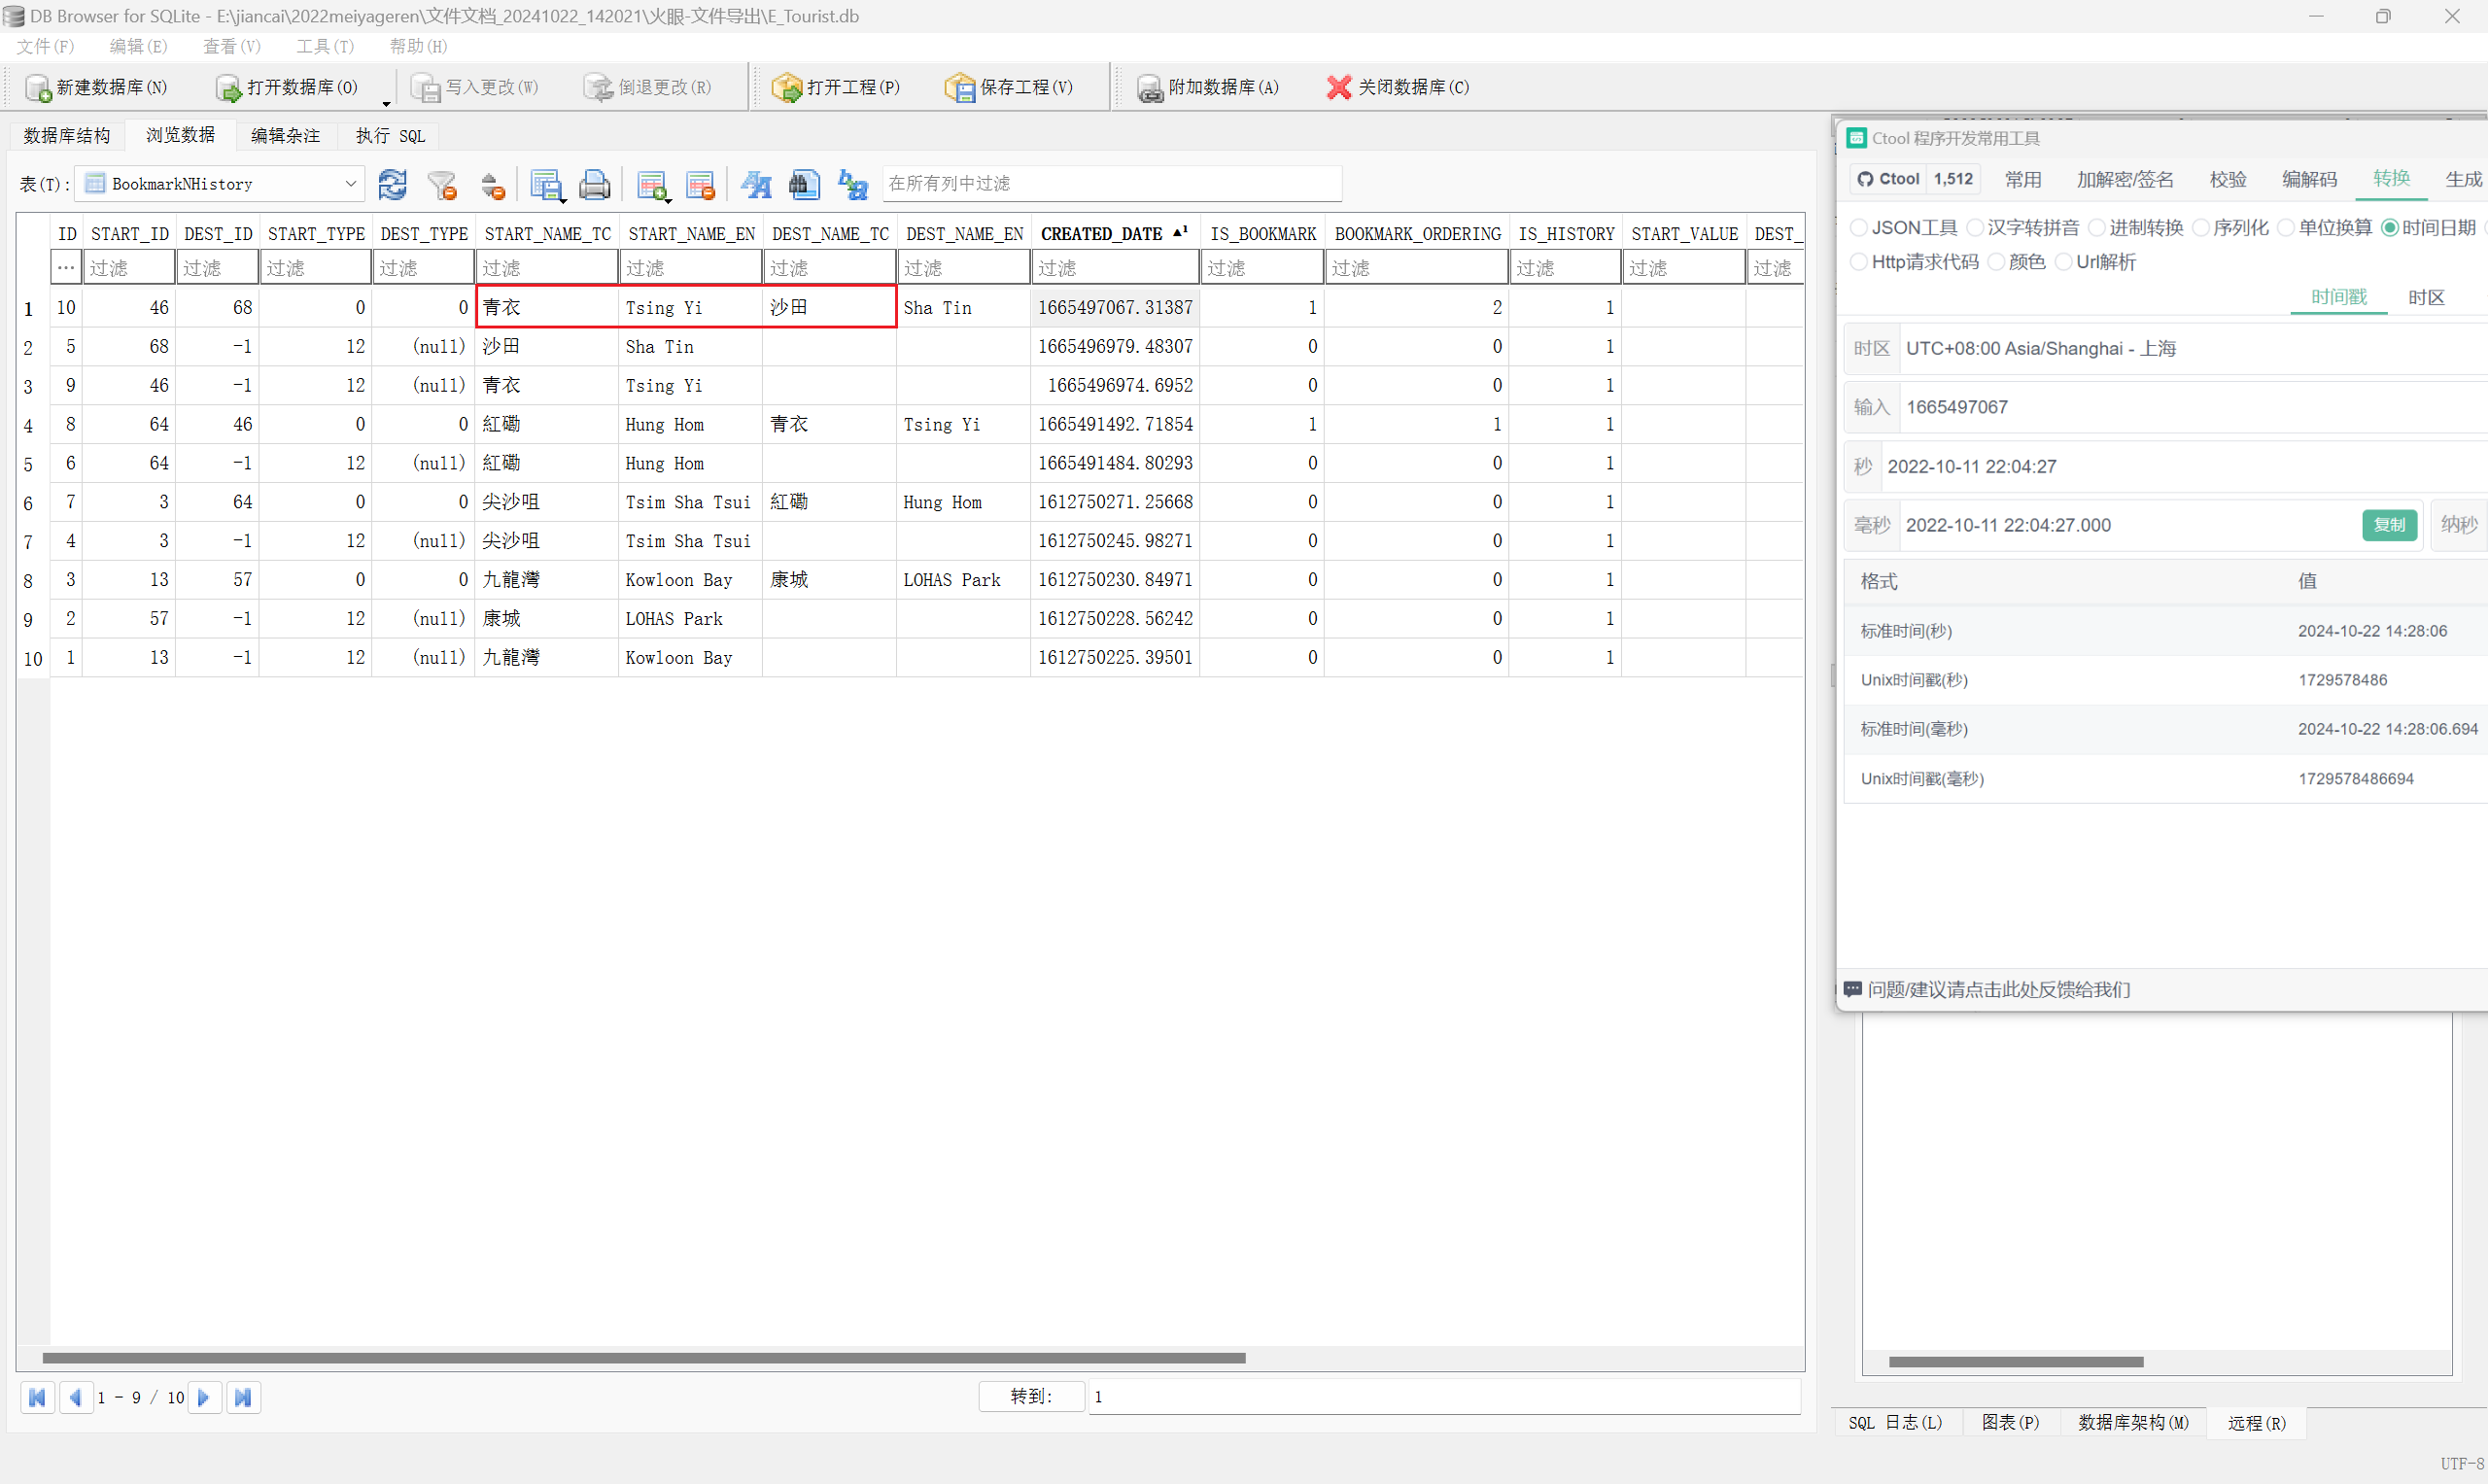Click the New Database (新建数据库) toolbar icon
2488x1484 pixels.
pyautogui.click(x=38, y=88)
